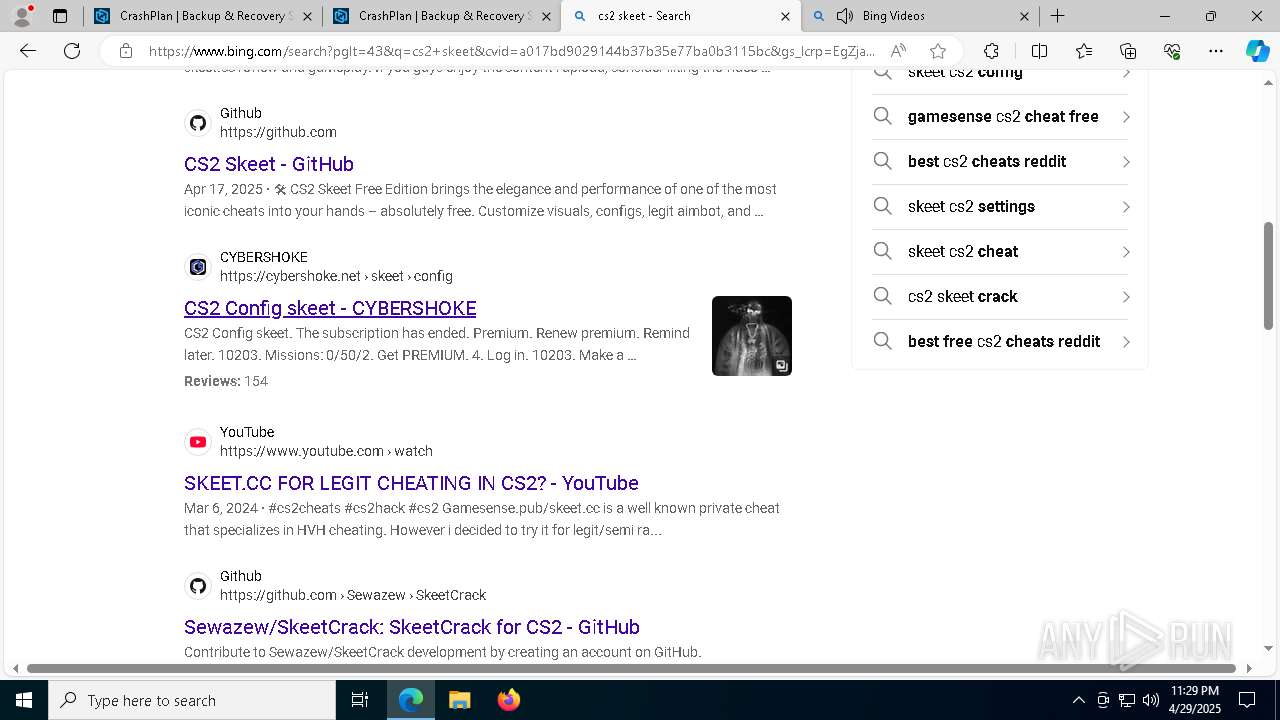Open split screen icon
This screenshot has width=1280, height=720.
coord(1039,51)
